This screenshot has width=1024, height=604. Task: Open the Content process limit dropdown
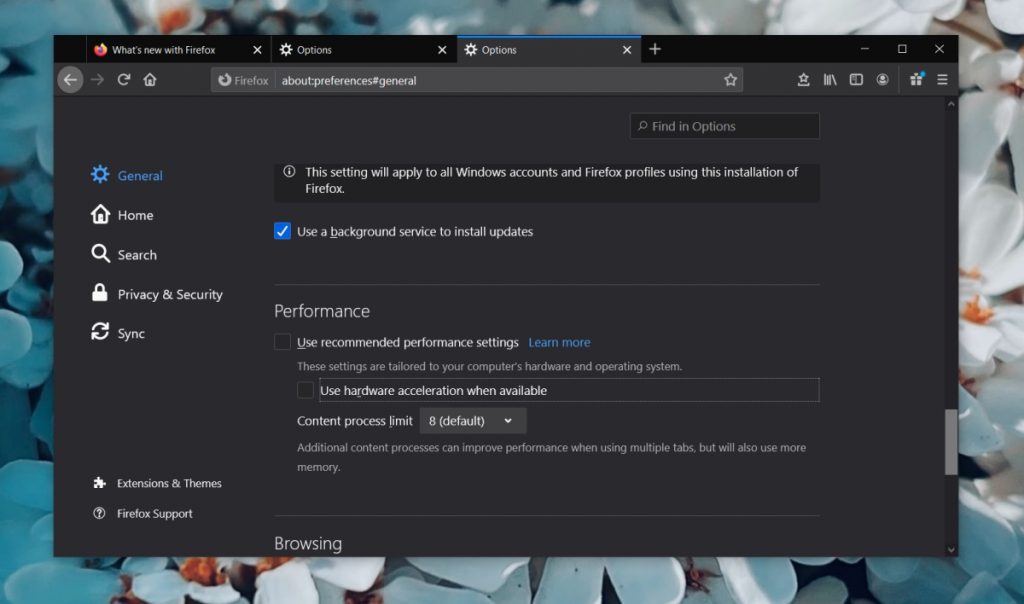(472, 420)
